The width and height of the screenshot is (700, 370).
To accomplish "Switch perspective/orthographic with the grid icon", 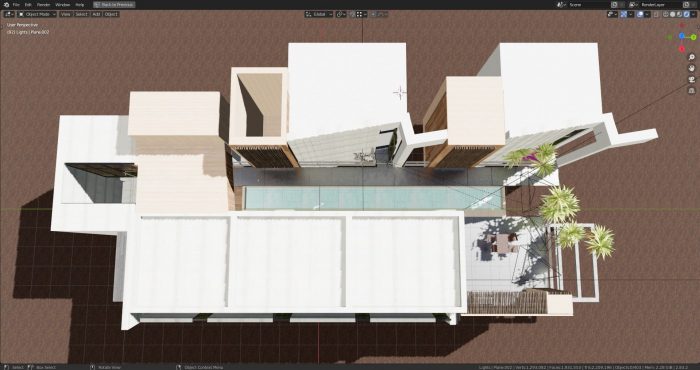I will pos(692,91).
